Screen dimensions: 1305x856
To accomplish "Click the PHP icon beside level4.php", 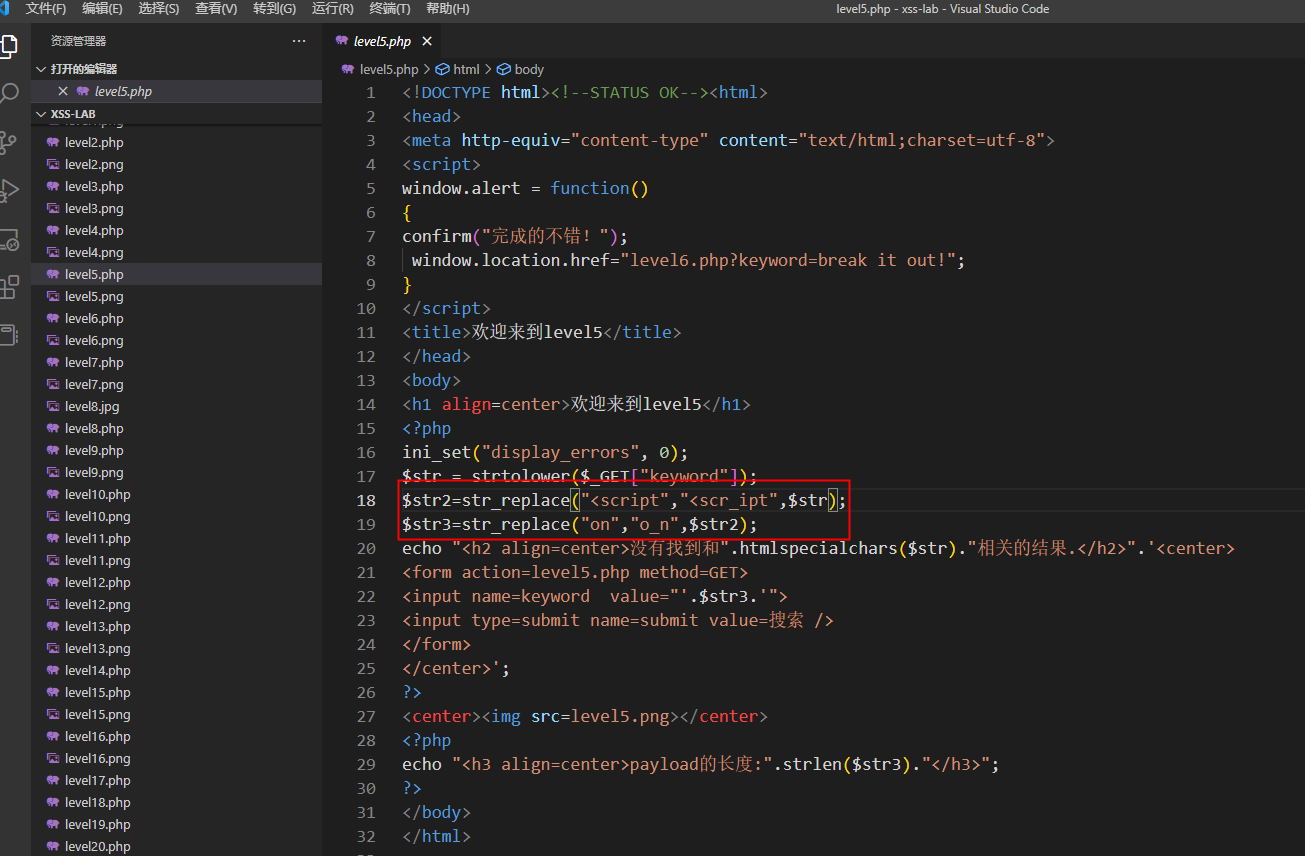I will click(x=53, y=231).
